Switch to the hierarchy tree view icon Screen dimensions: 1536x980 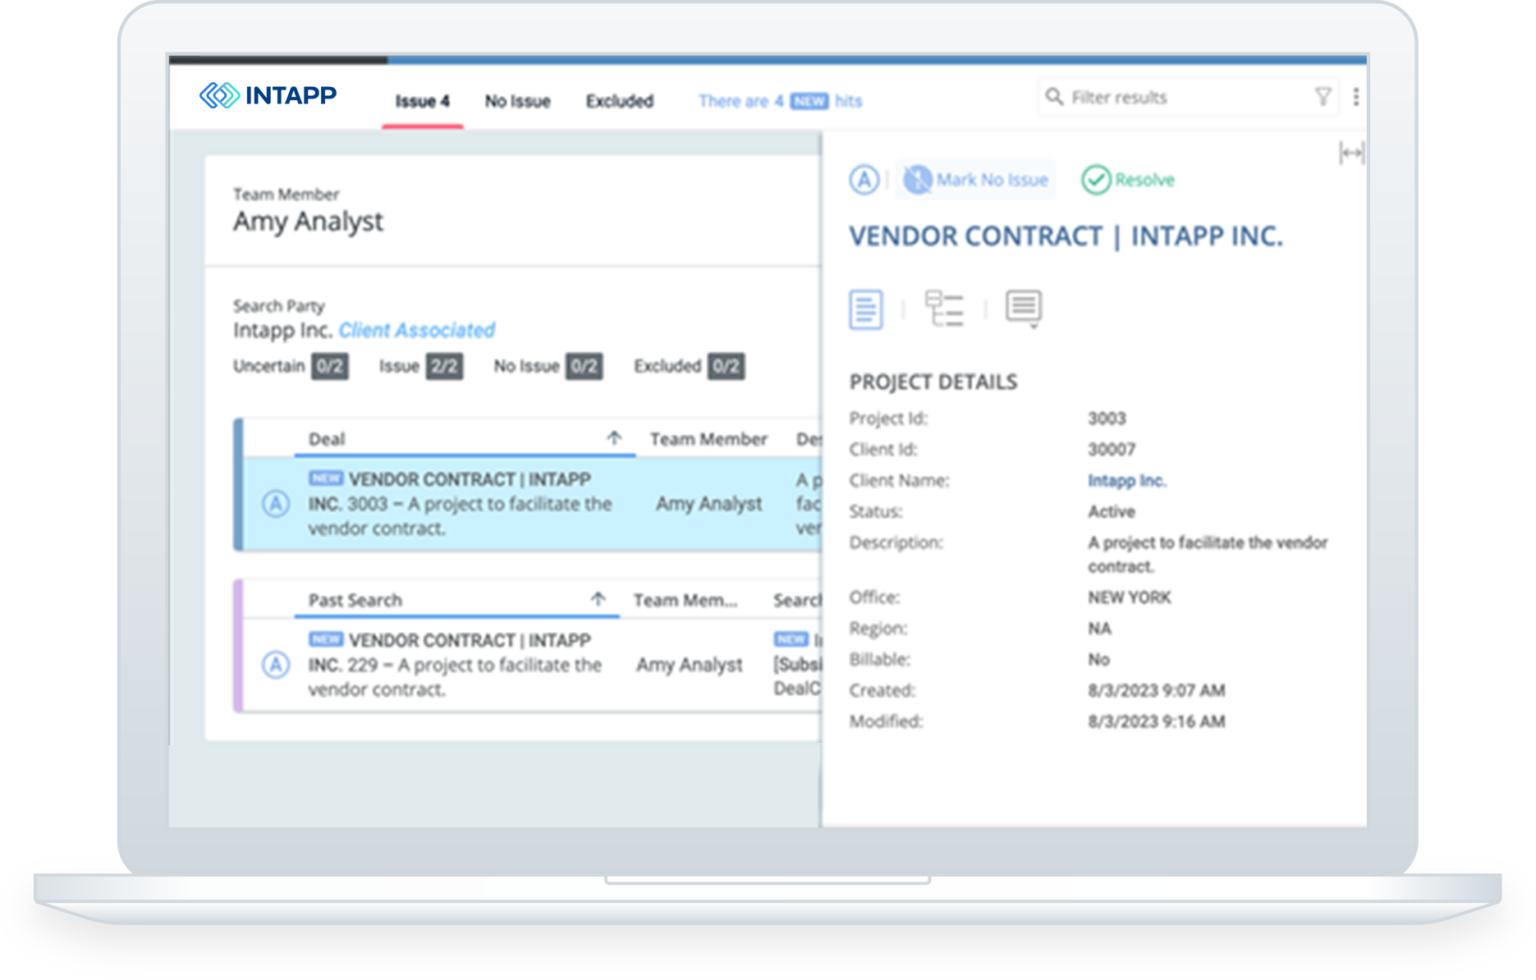pyautogui.click(x=943, y=309)
